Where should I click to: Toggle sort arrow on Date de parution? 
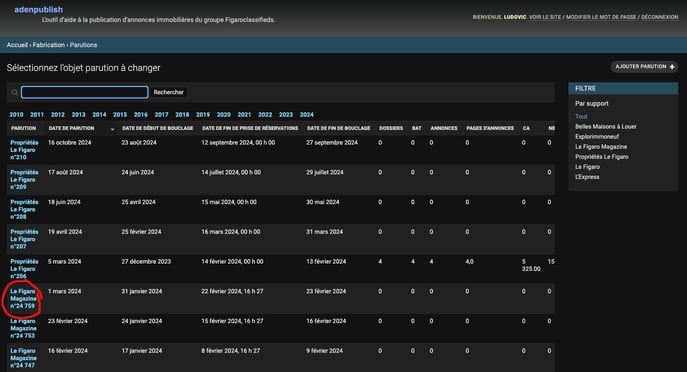[112, 129]
